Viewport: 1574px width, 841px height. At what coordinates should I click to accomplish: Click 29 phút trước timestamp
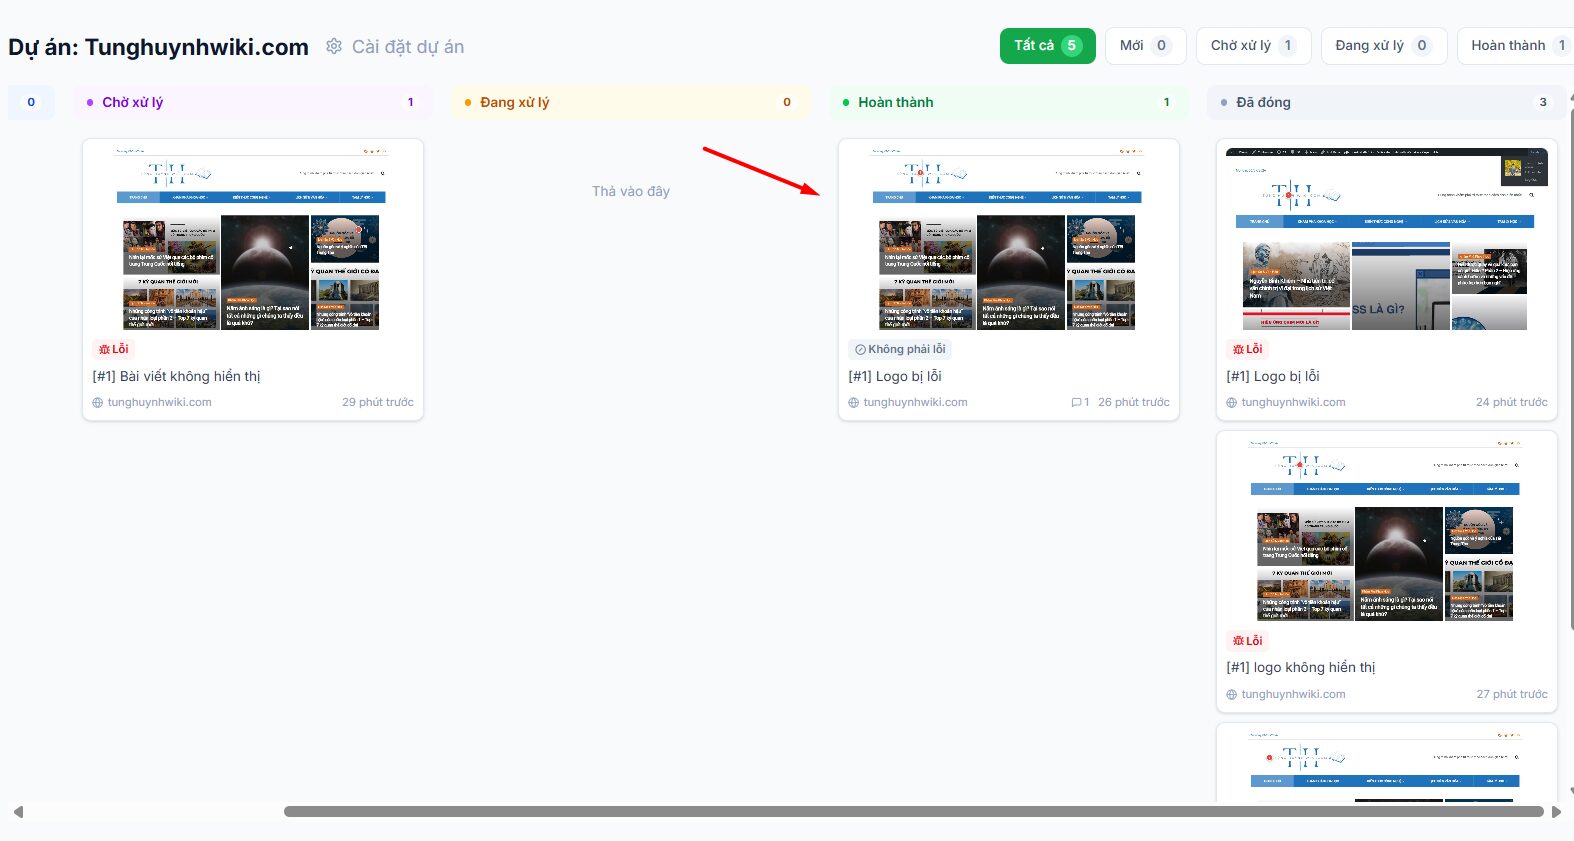click(377, 402)
